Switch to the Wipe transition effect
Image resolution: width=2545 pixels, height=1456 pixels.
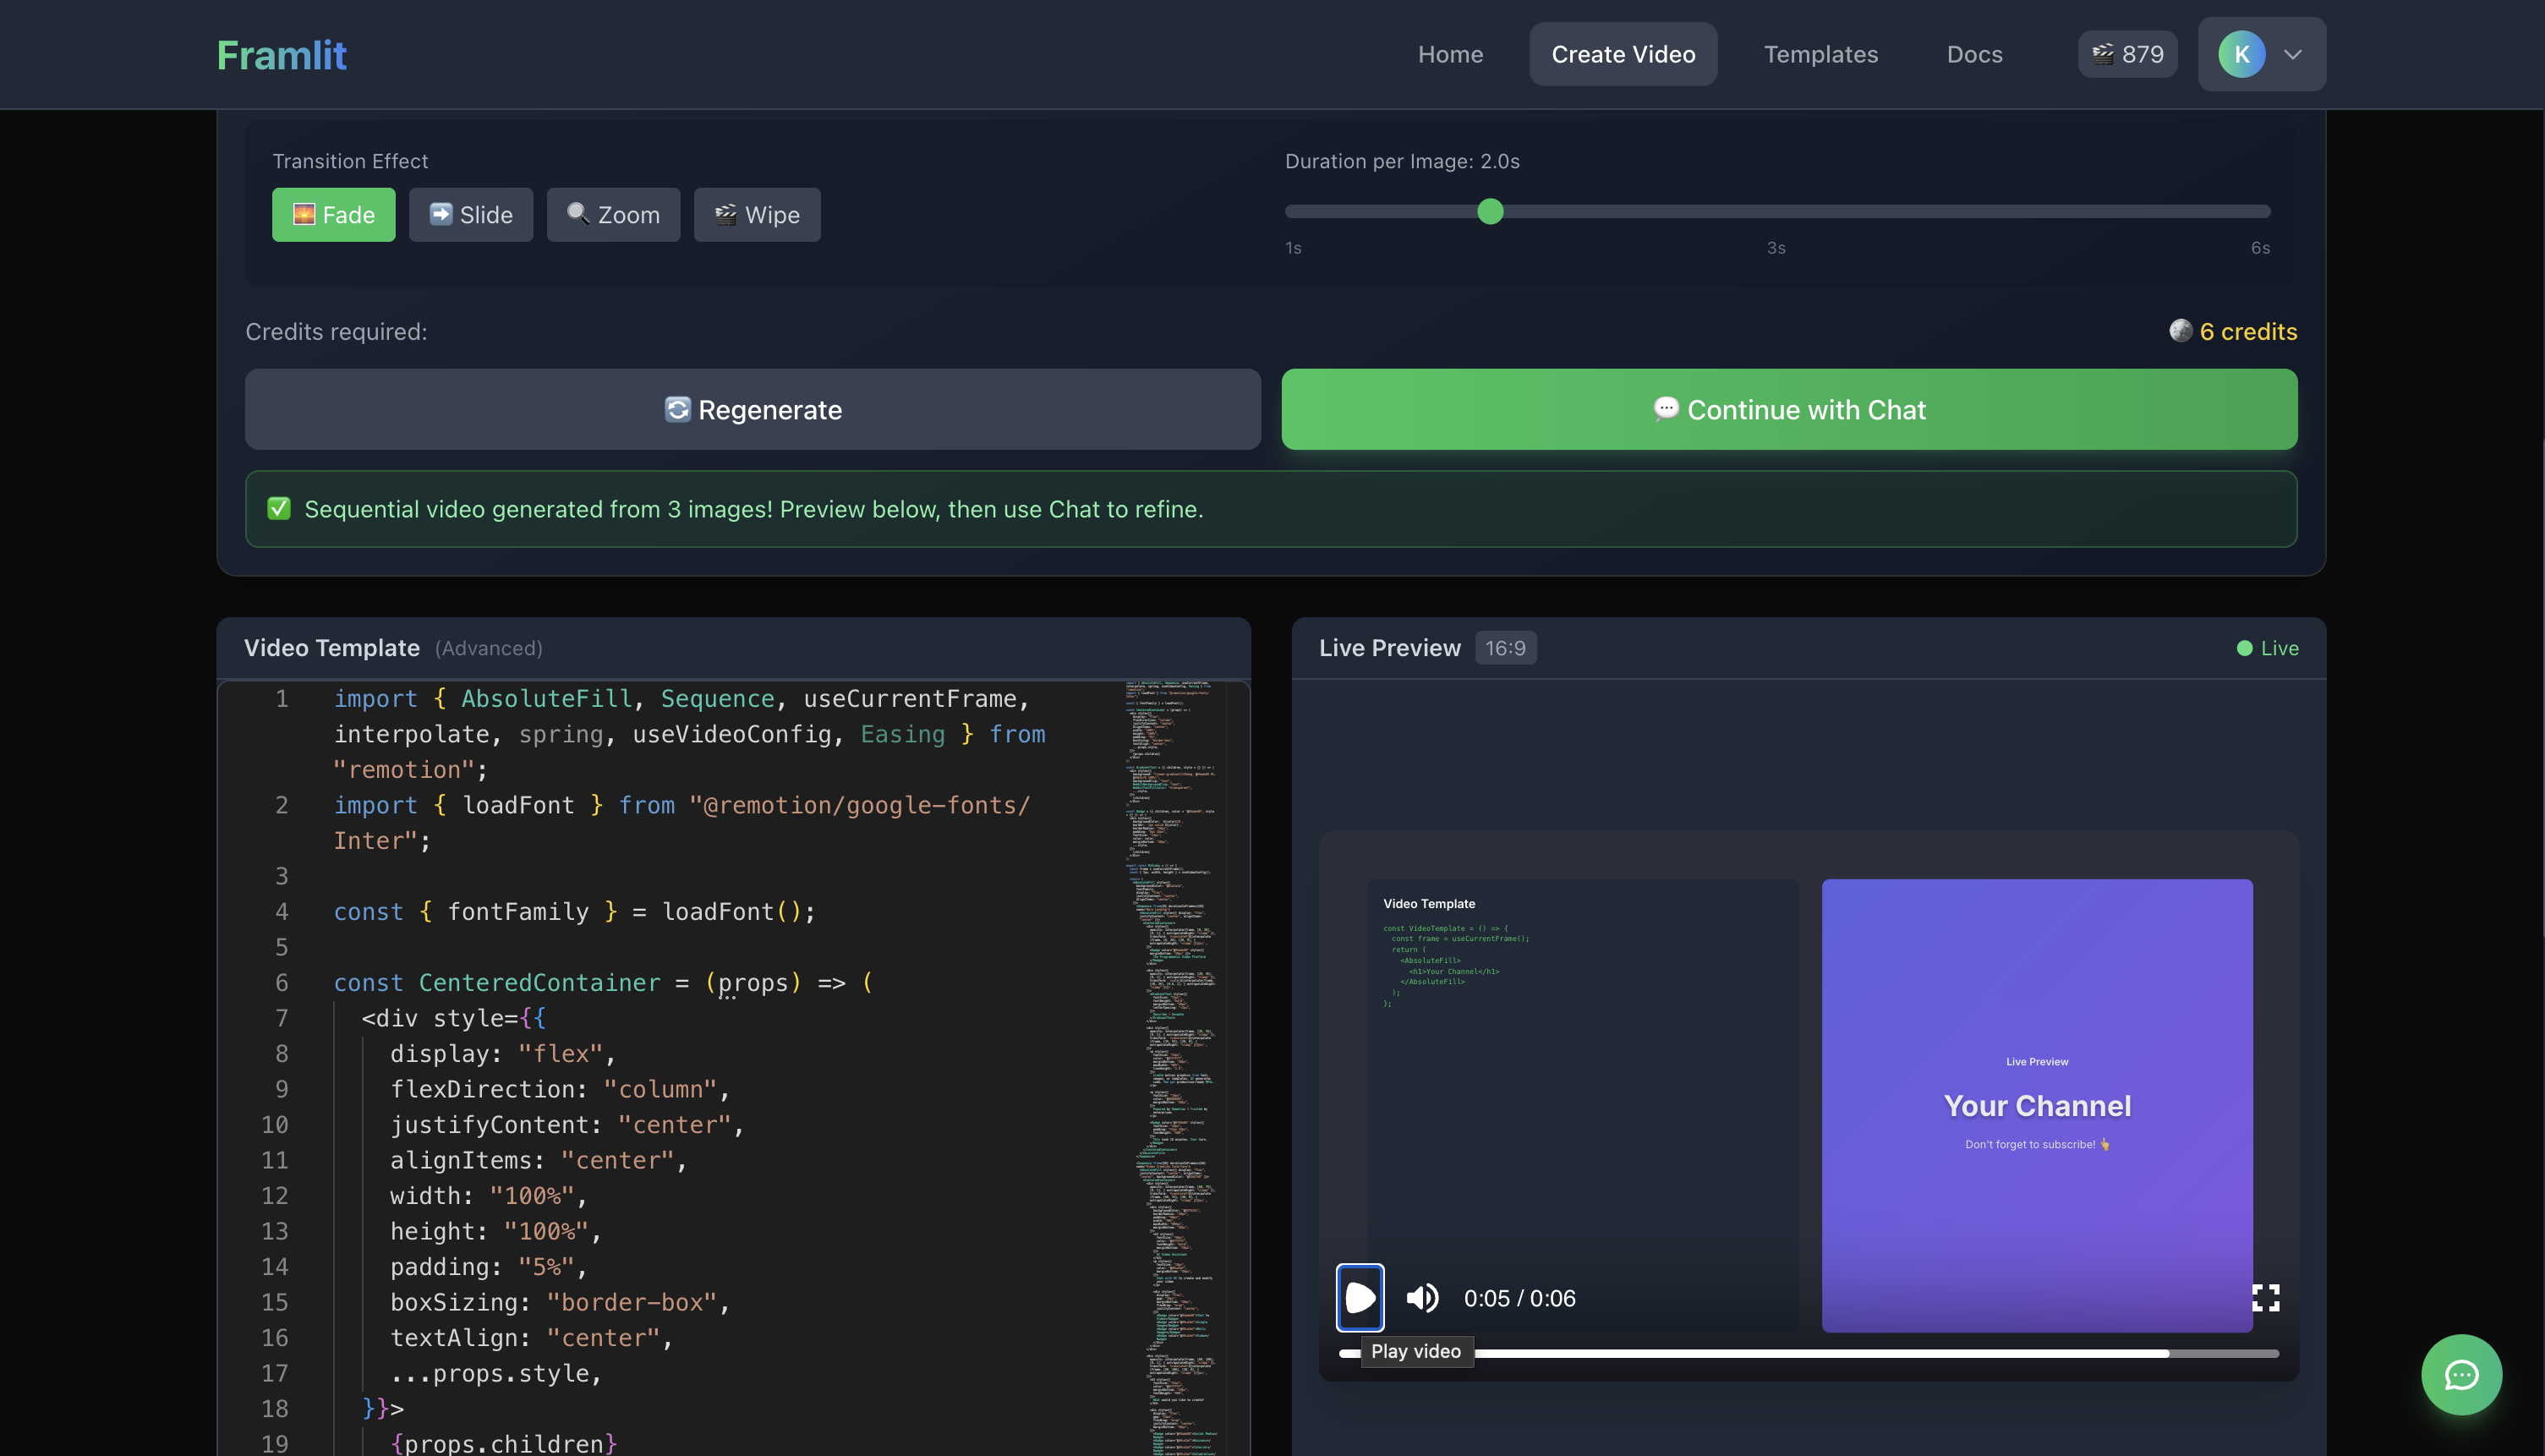pyautogui.click(x=757, y=215)
